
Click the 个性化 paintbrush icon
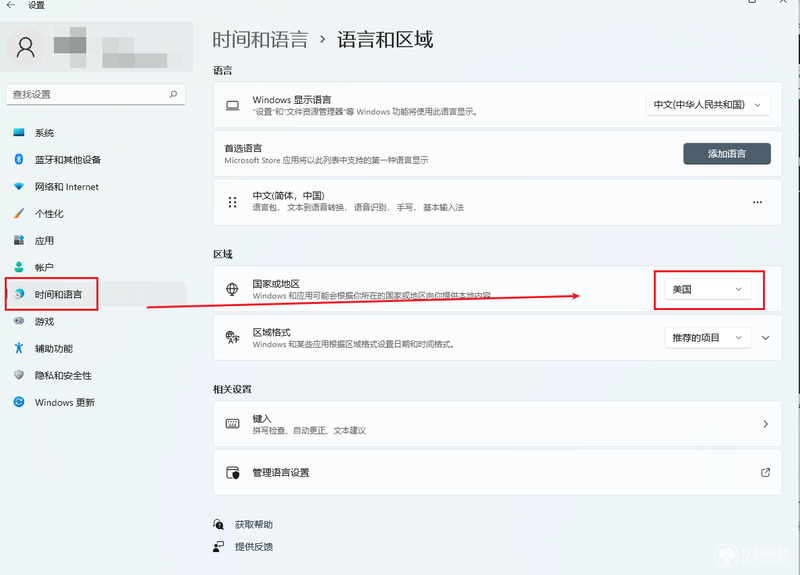click(x=19, y=213)
